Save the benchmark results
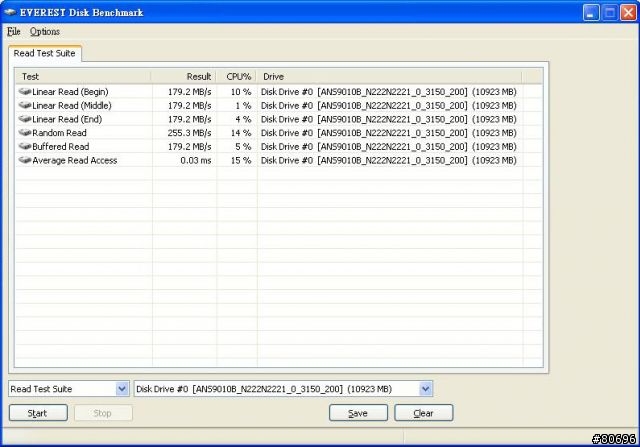This screenshot has width=640, height=447. click(x=358, y=413)
